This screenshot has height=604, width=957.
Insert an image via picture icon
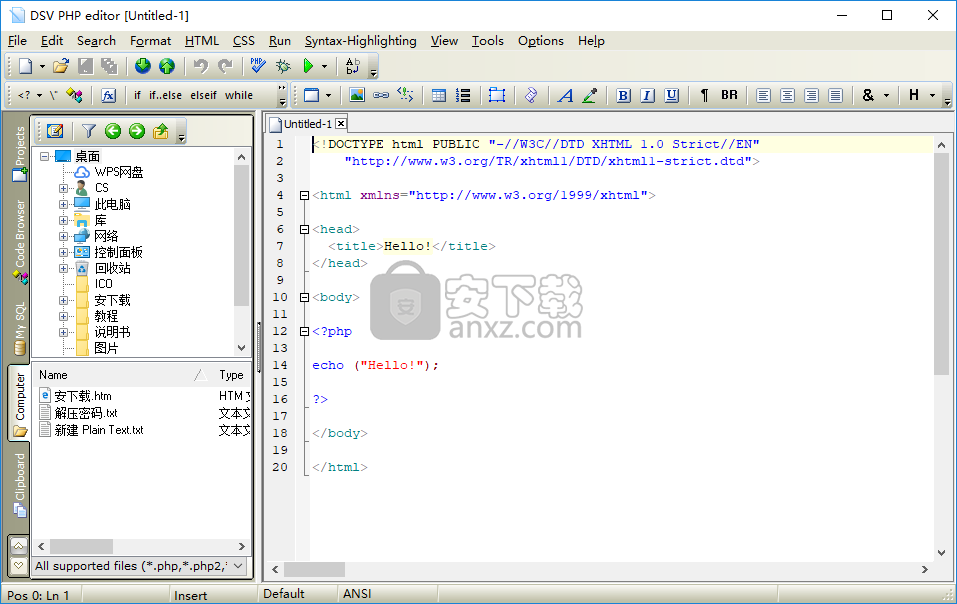pos(357,95)
